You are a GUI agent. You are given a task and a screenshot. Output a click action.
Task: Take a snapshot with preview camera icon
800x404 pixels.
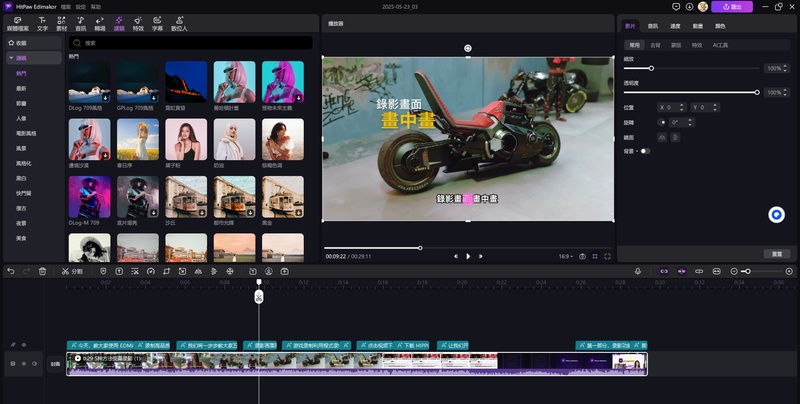pyautogui.click(x=582, y=257)
